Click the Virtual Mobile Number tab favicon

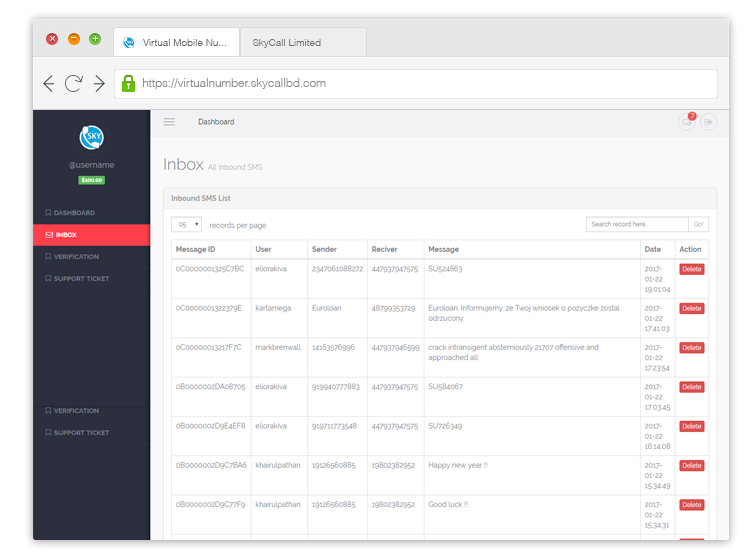click(129, 43)
